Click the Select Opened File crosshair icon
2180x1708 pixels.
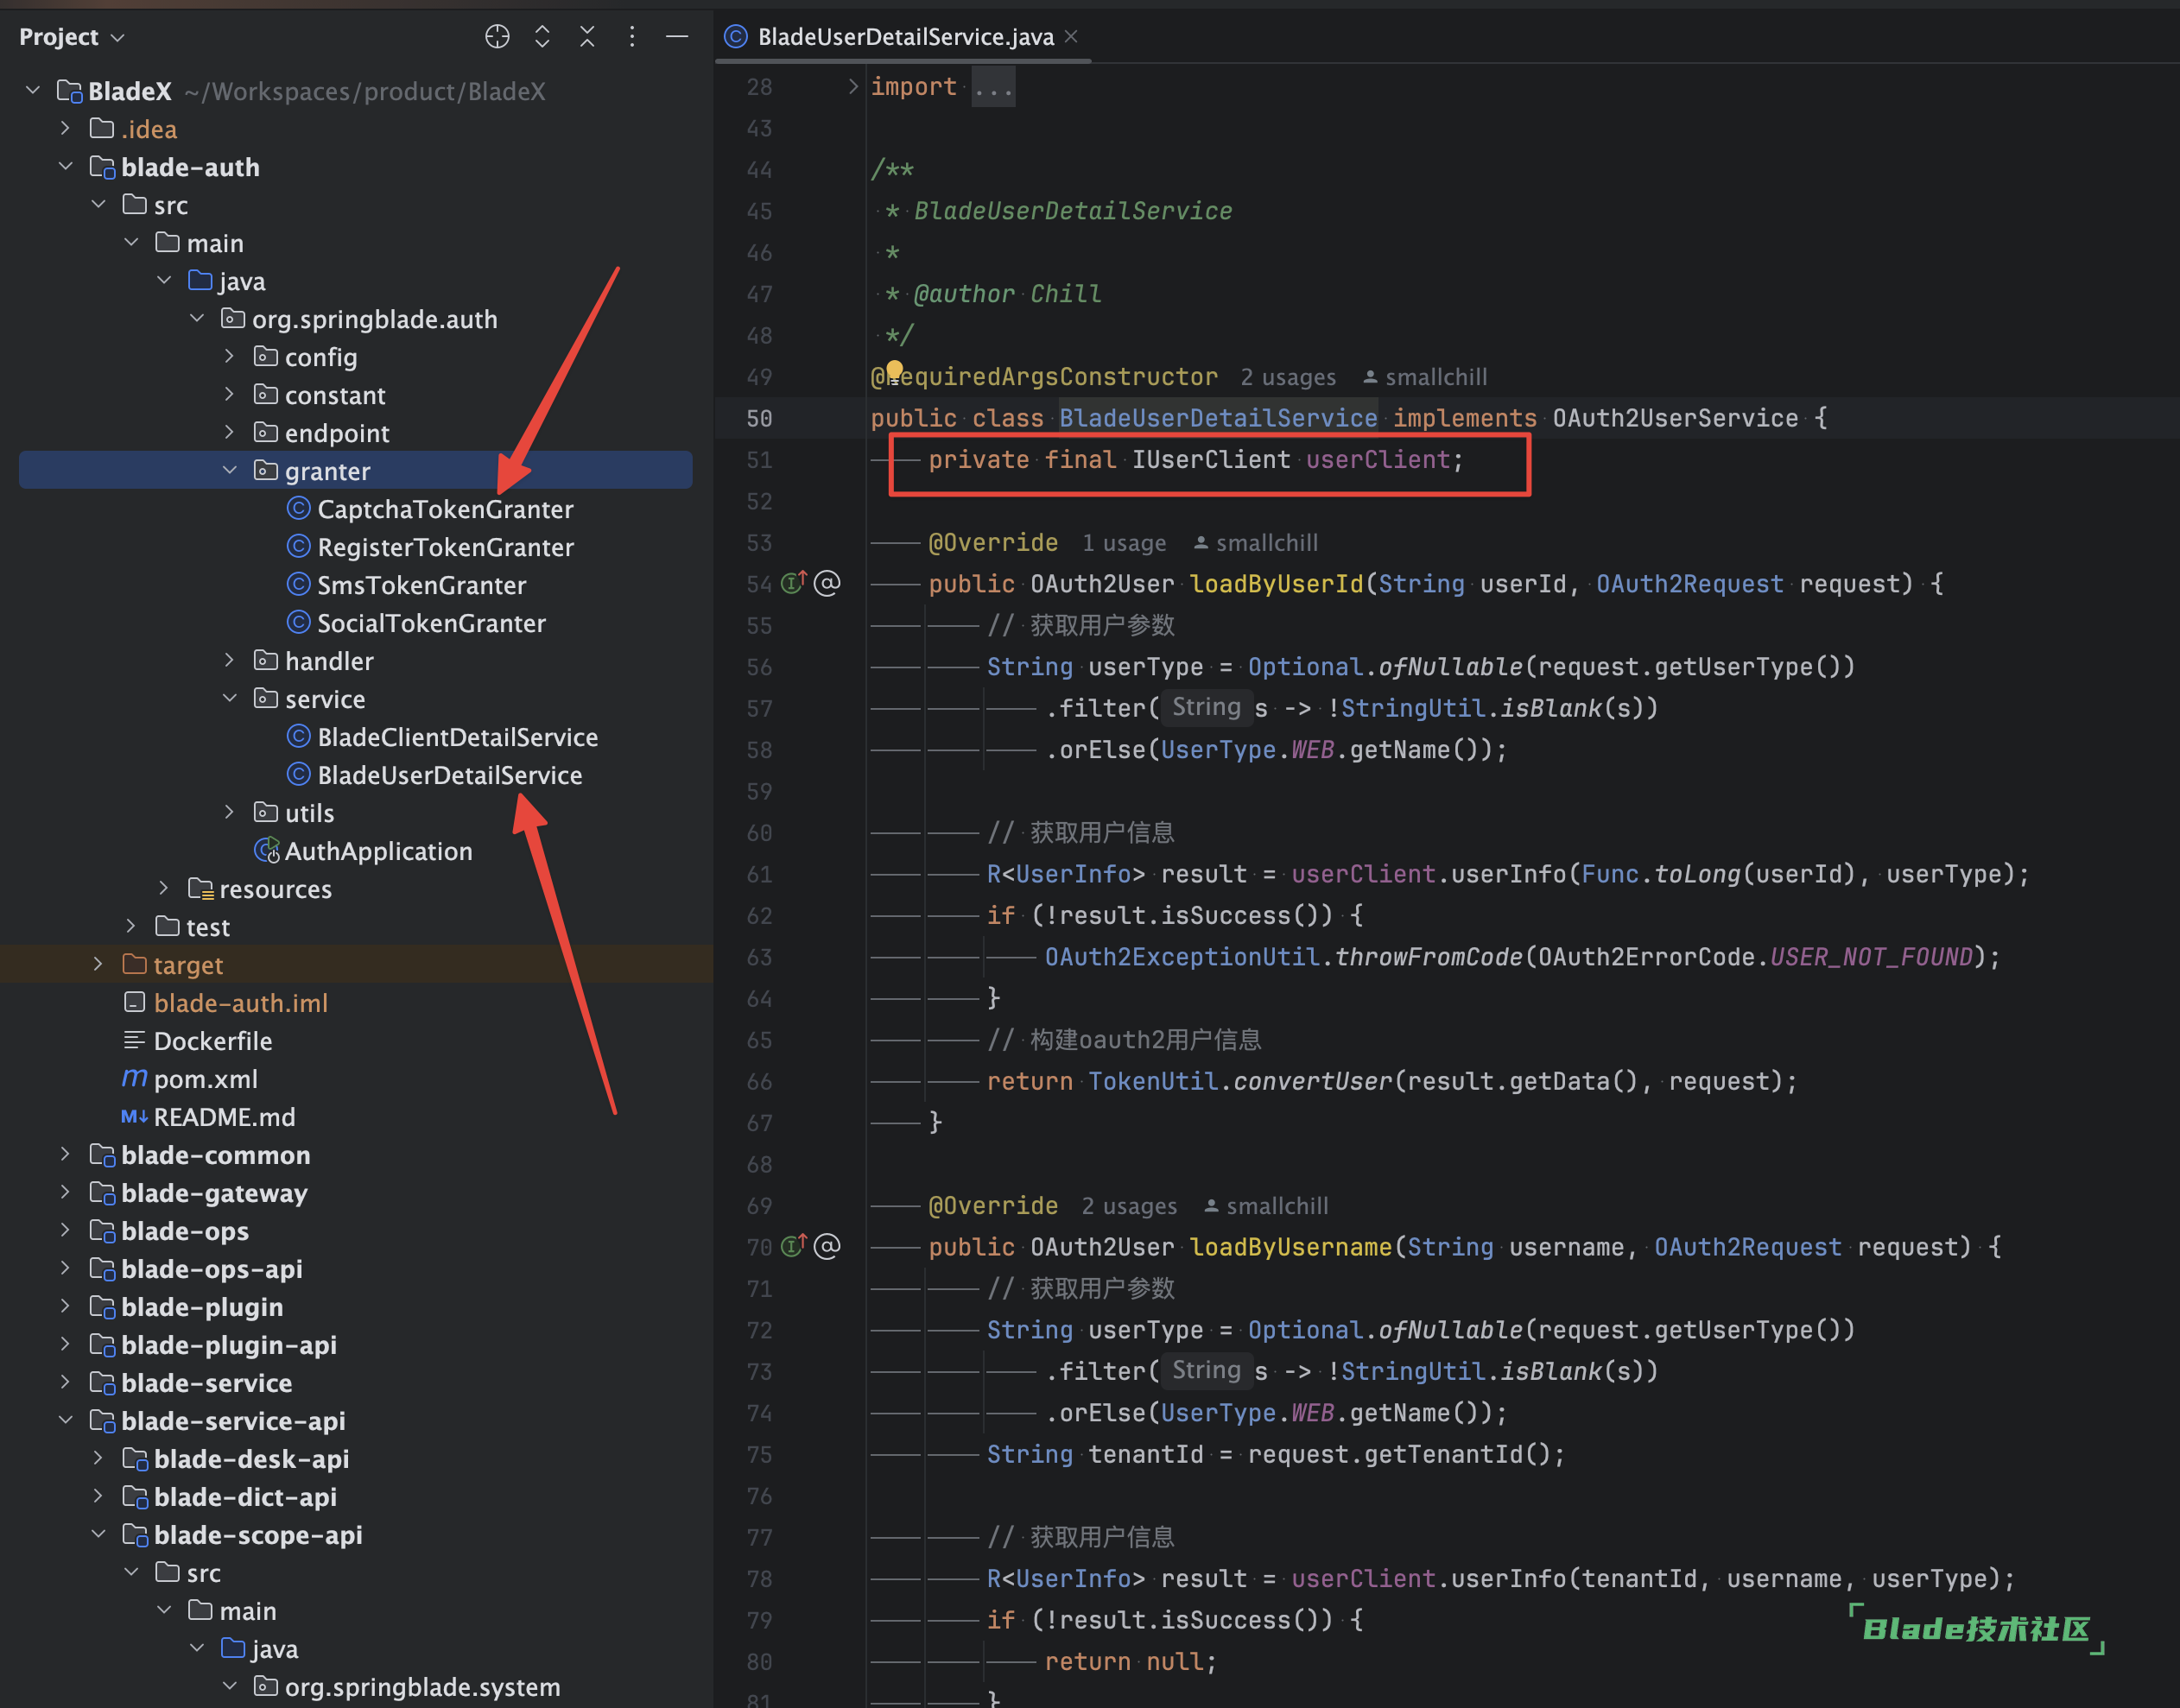(x=497, y=37)
